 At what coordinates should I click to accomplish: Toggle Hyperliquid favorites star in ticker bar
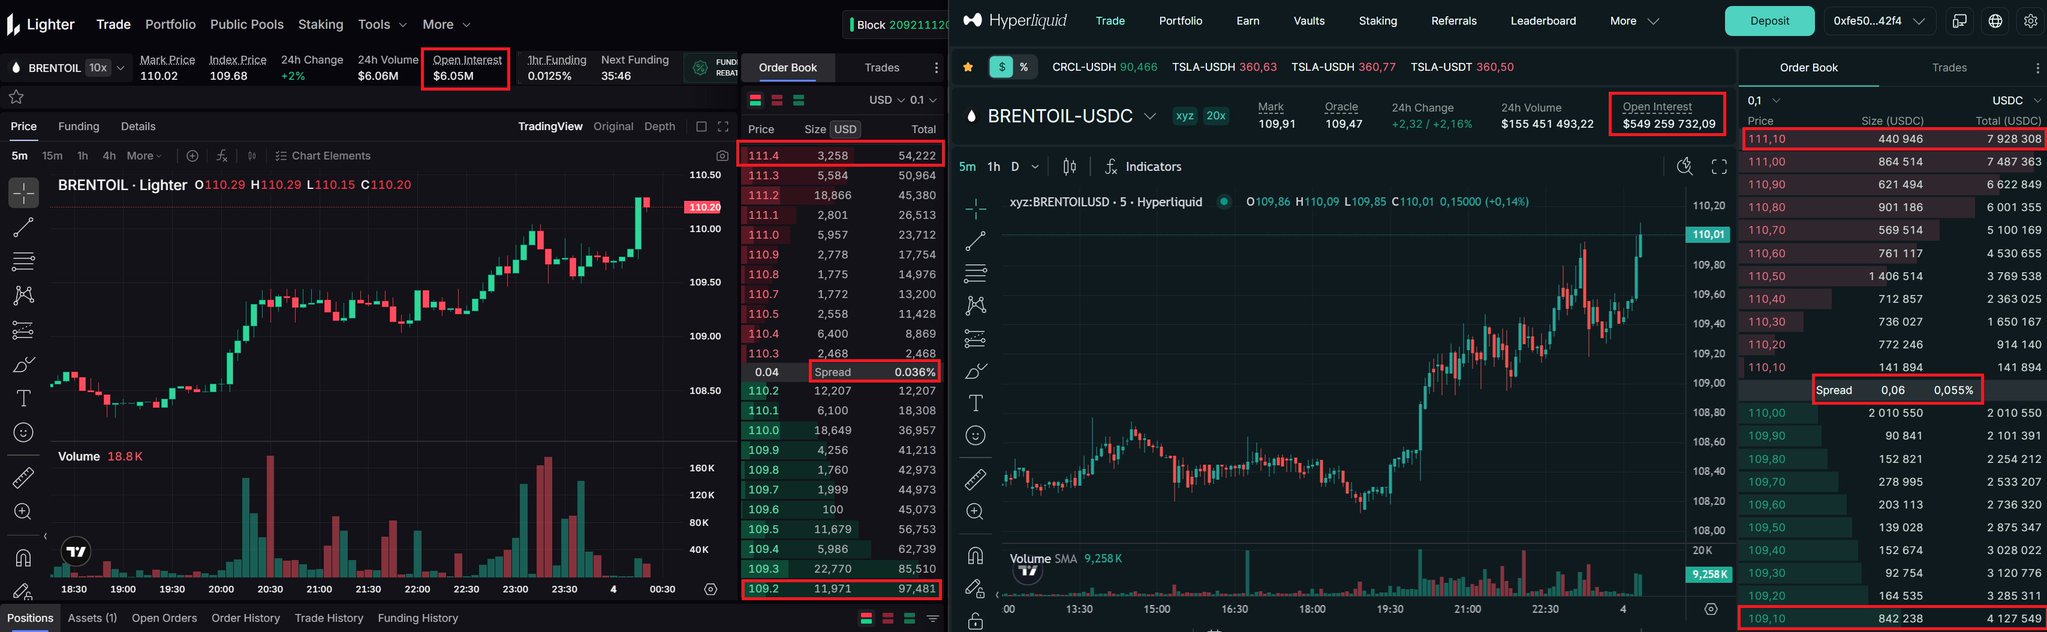tap(968, 67)
